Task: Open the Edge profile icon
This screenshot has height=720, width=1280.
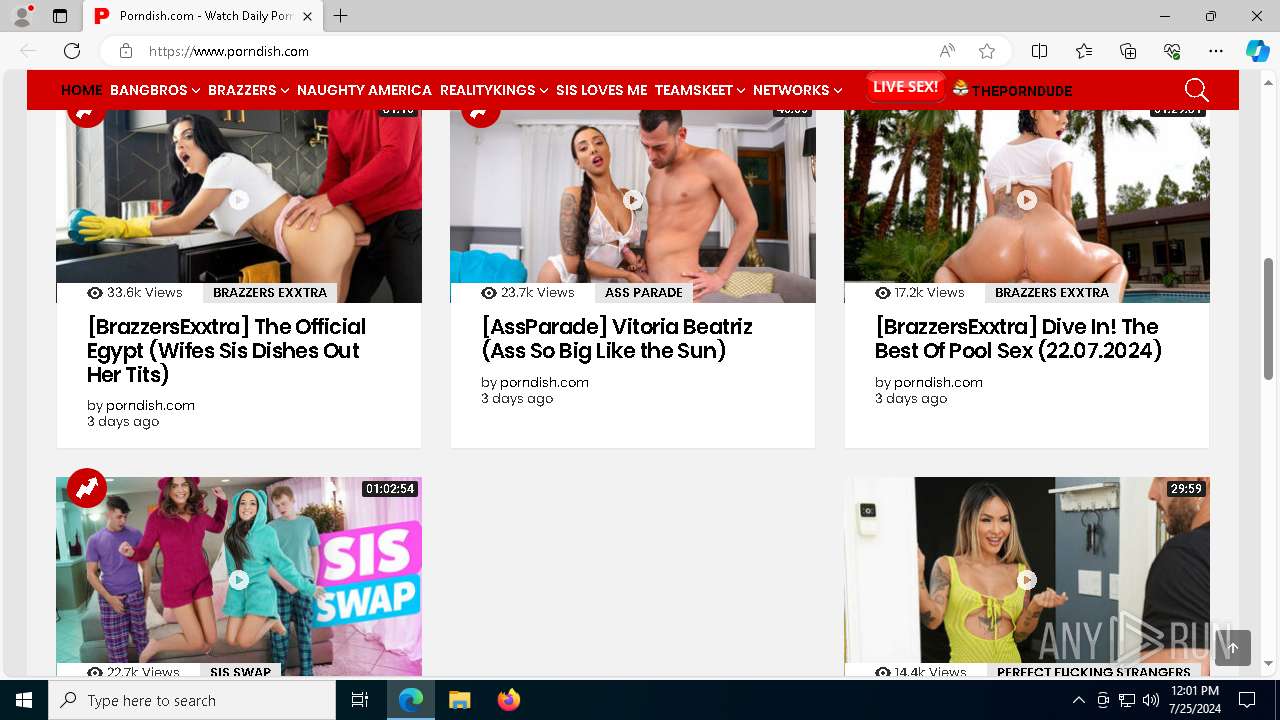Action: click(x=22, y=16)
